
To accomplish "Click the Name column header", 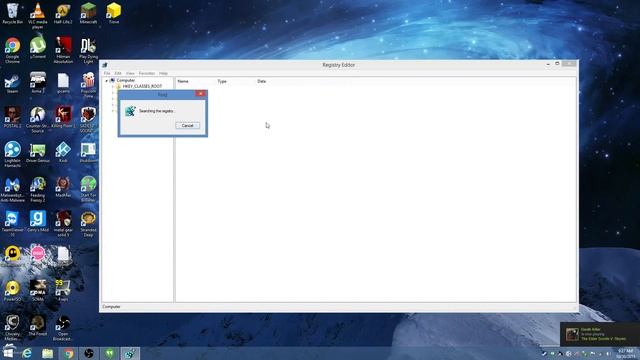I will click(x=183, y=81).
